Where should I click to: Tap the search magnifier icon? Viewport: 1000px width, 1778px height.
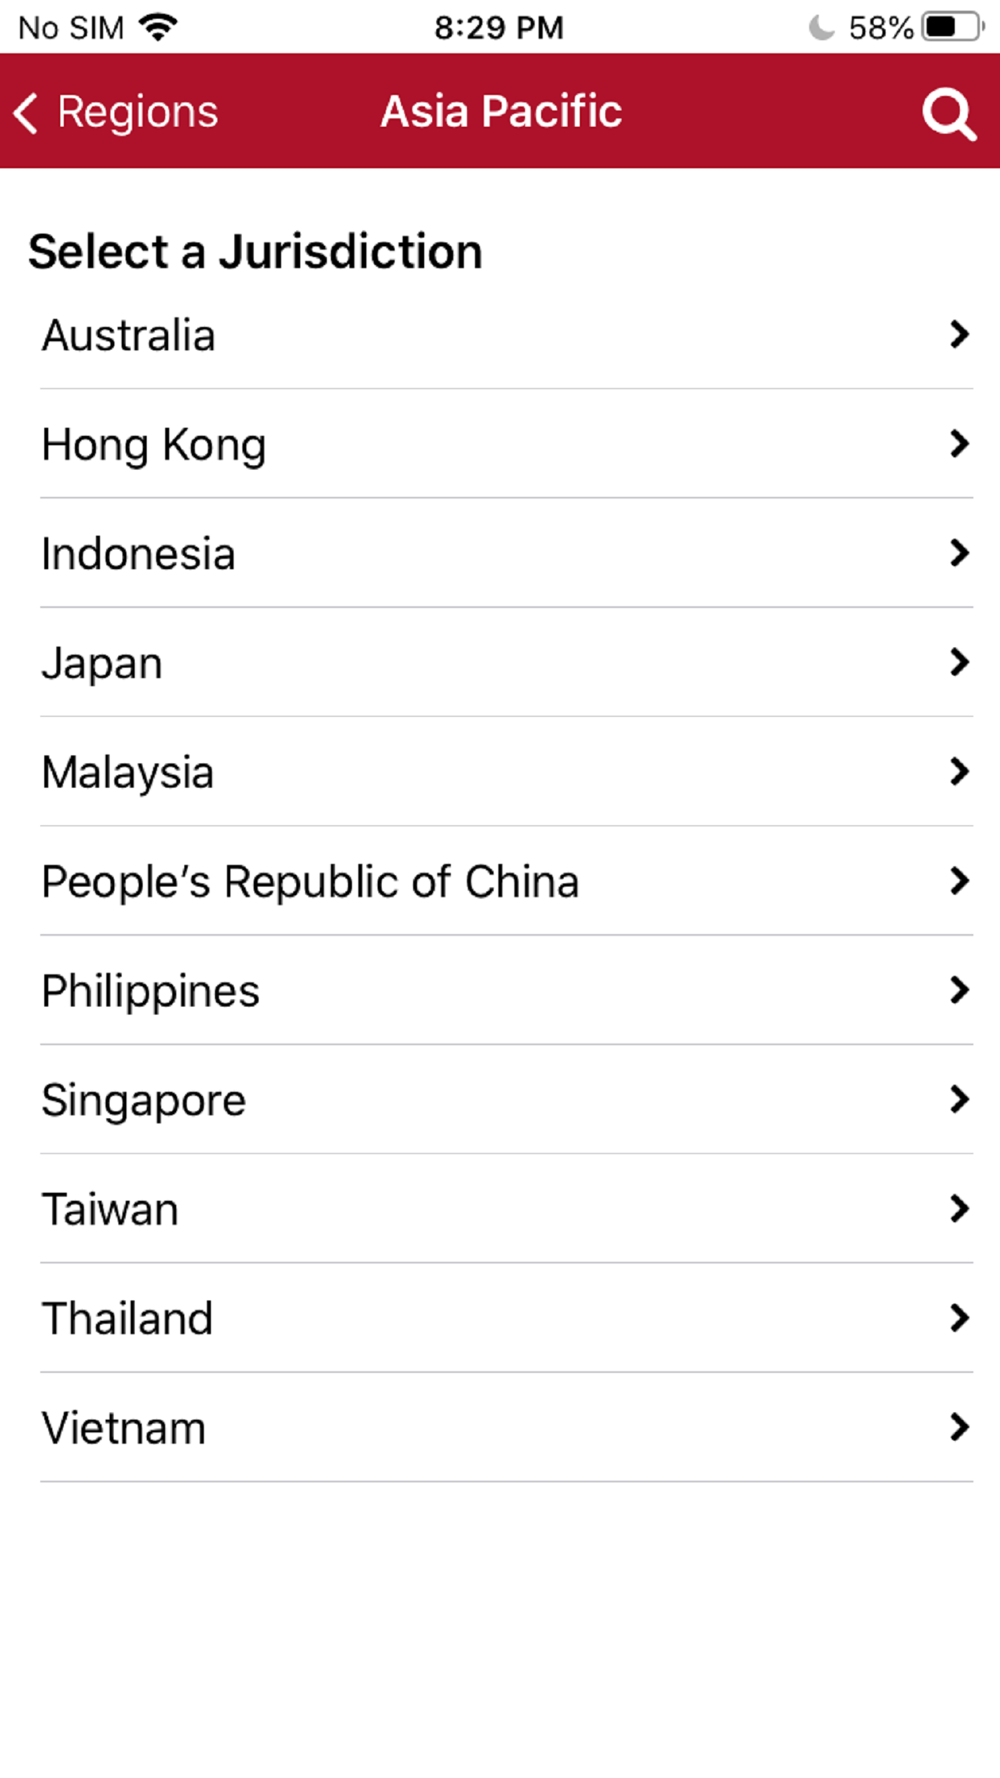(x=948, y=114)
